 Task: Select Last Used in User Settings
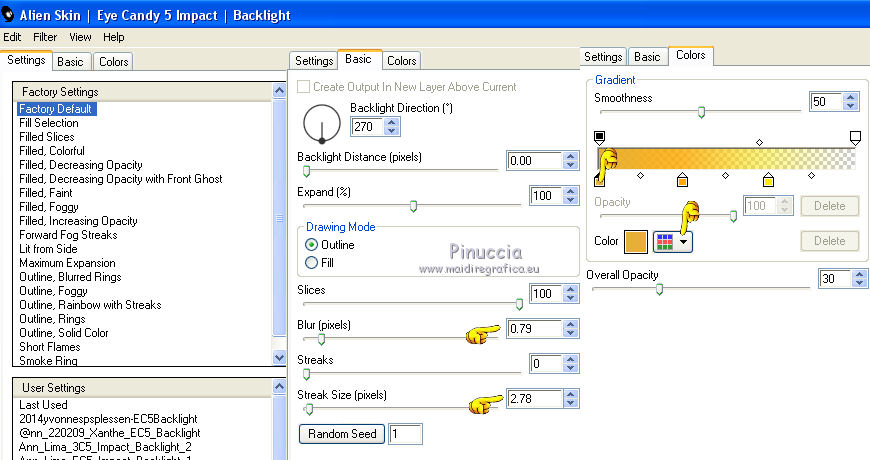click(43, 405)
